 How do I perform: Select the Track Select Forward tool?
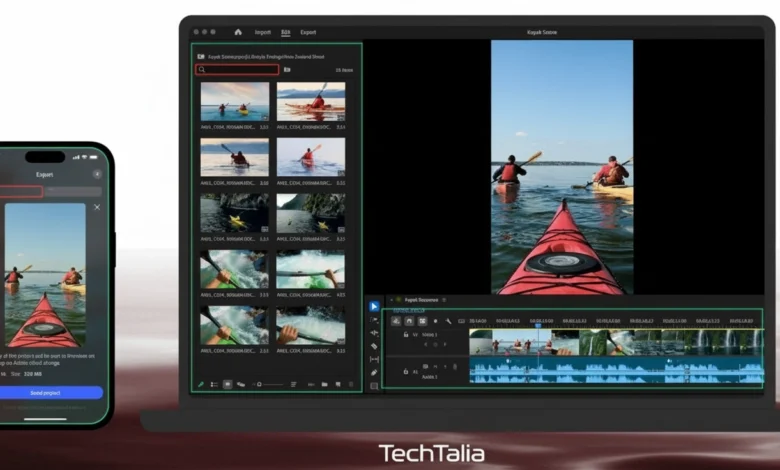pyautogui.click(x=374, y=319)
